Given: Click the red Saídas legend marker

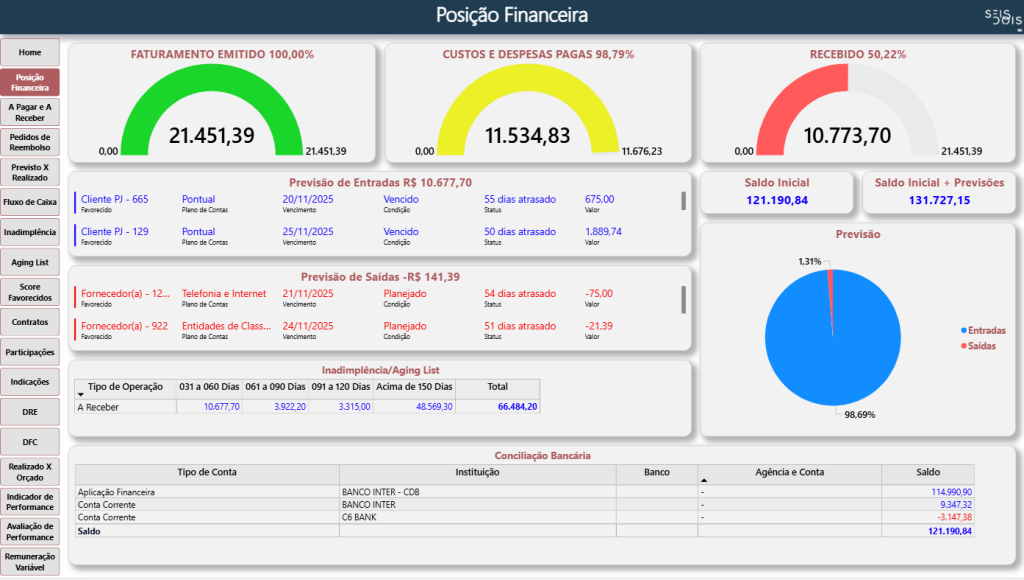Looking at the screenshot, I should pyautogui.click(x=963, y=346).
